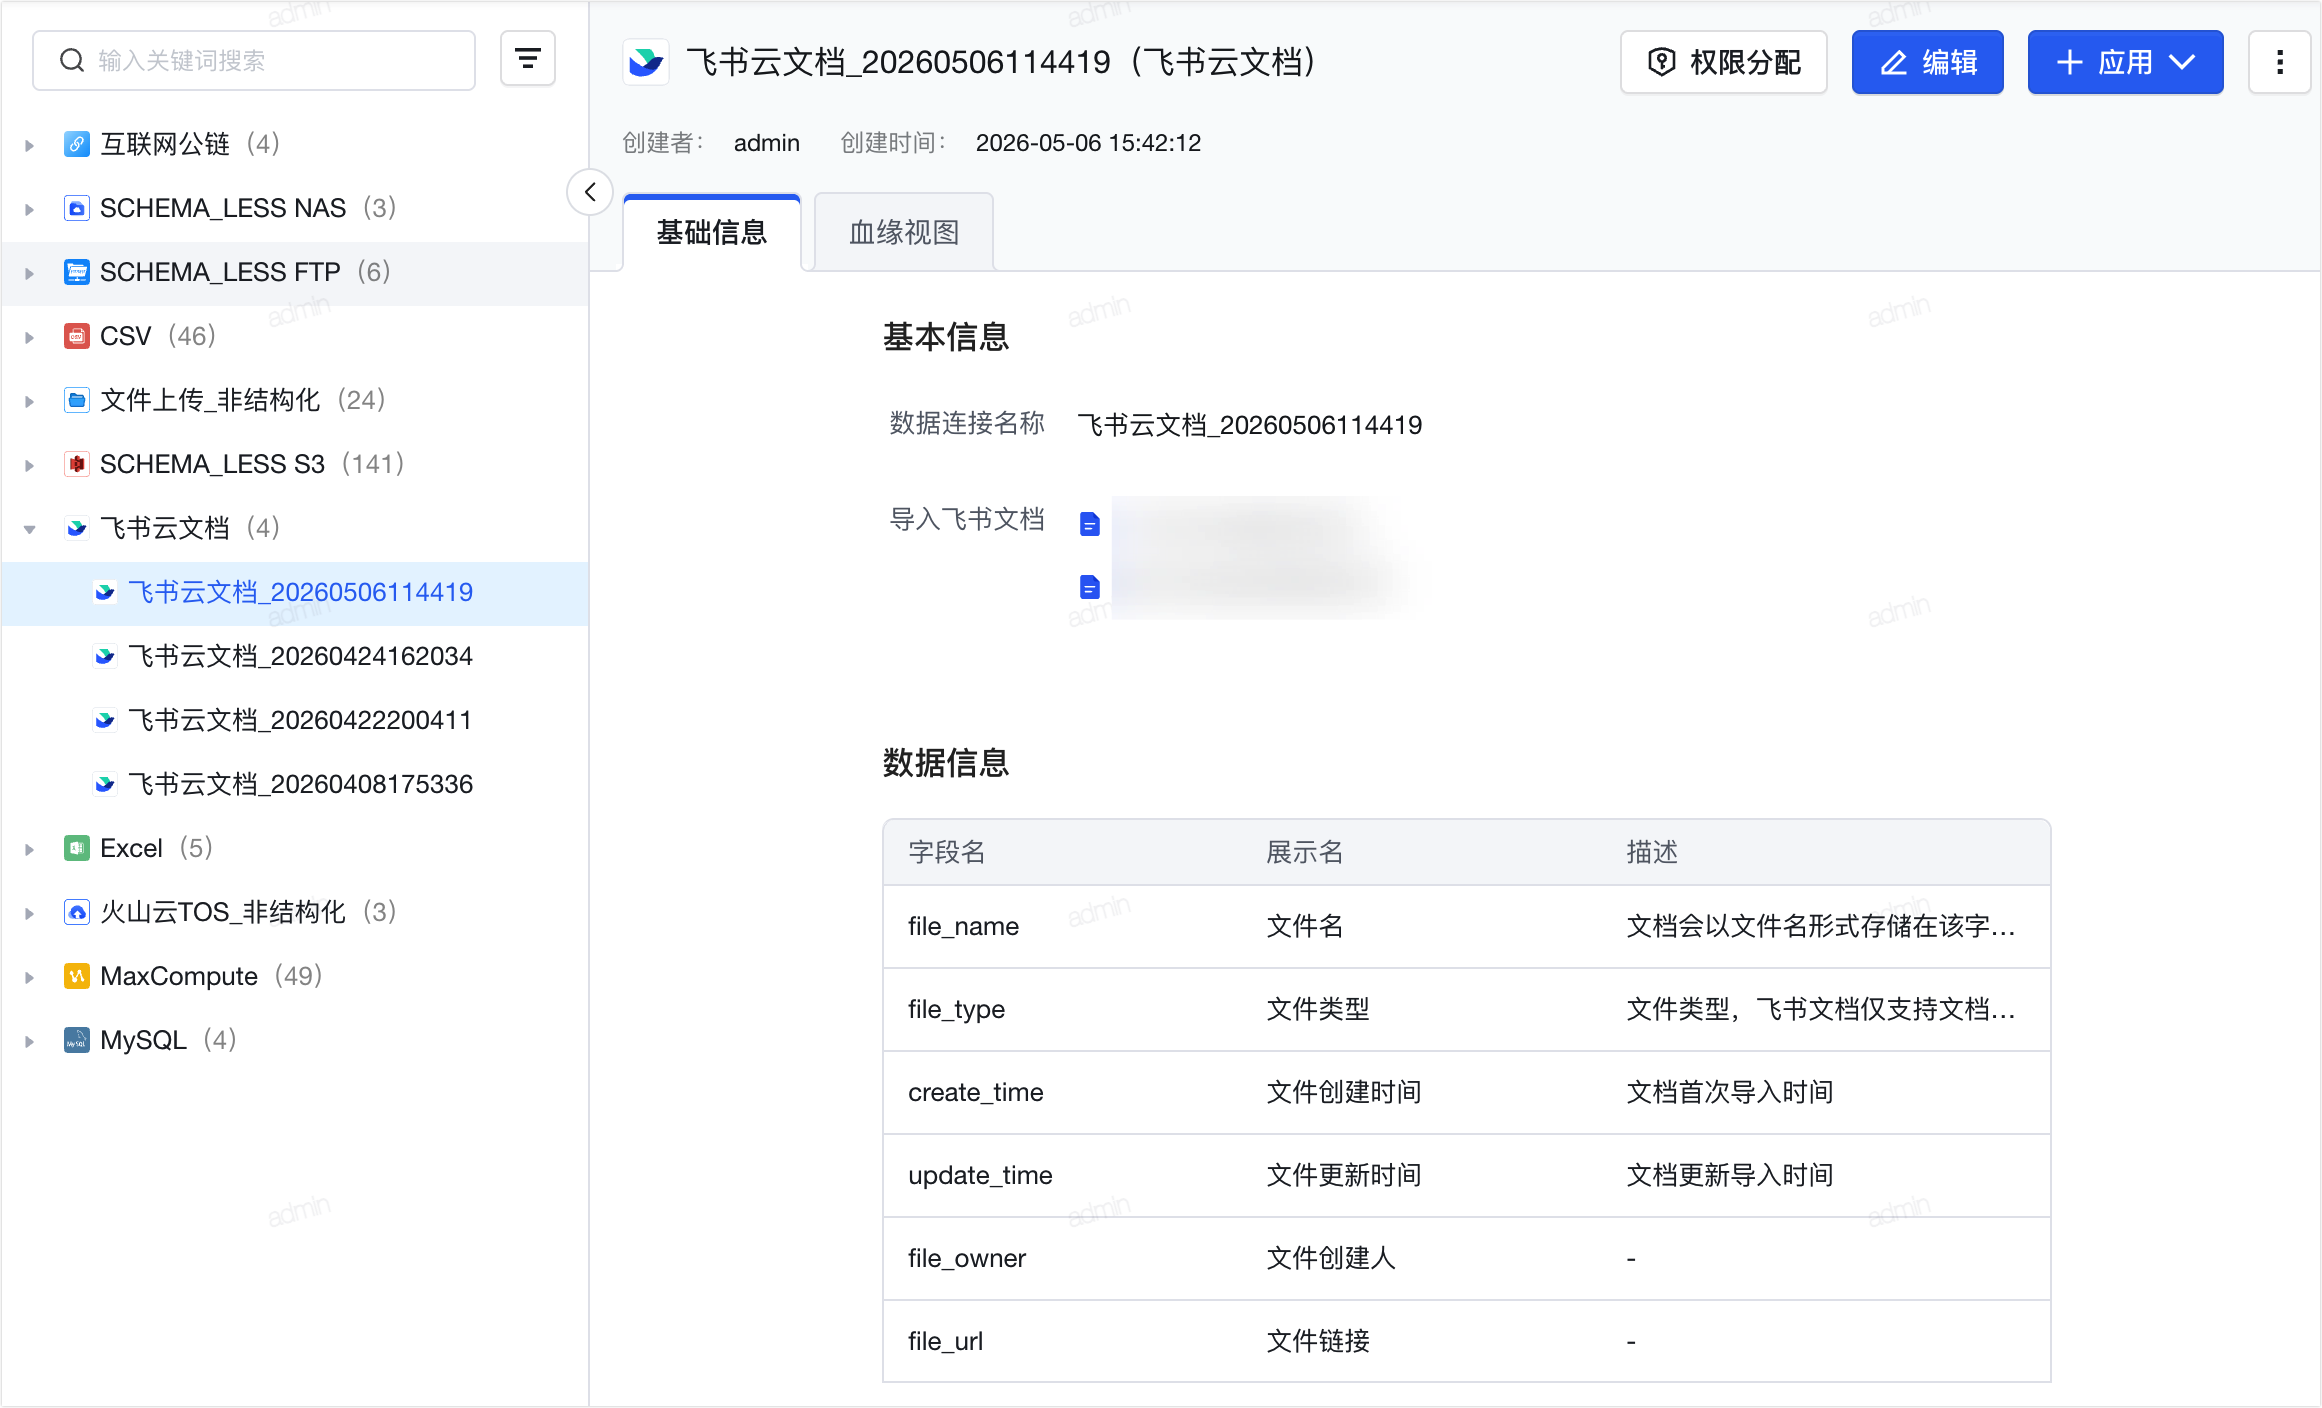Viewport: 2322px width, 1408px height.
Task: Select 飞书云文档_20260422200411 in tree
Action: (x=300, y=720)
